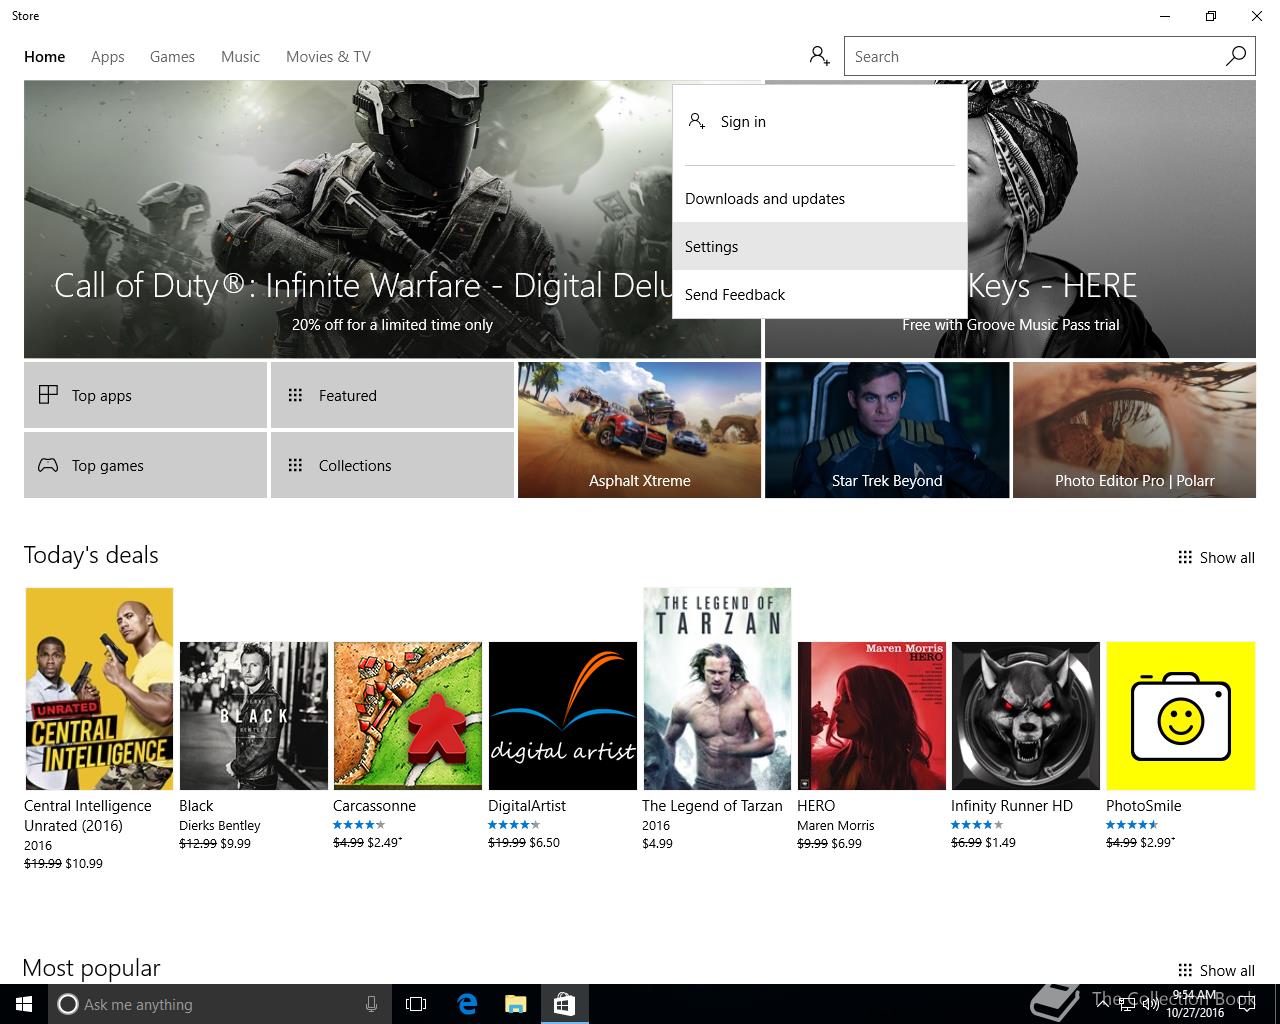Open Central Intelligence movie poster
This screenshot has width=1280, height=1024.
coord(99,689)
